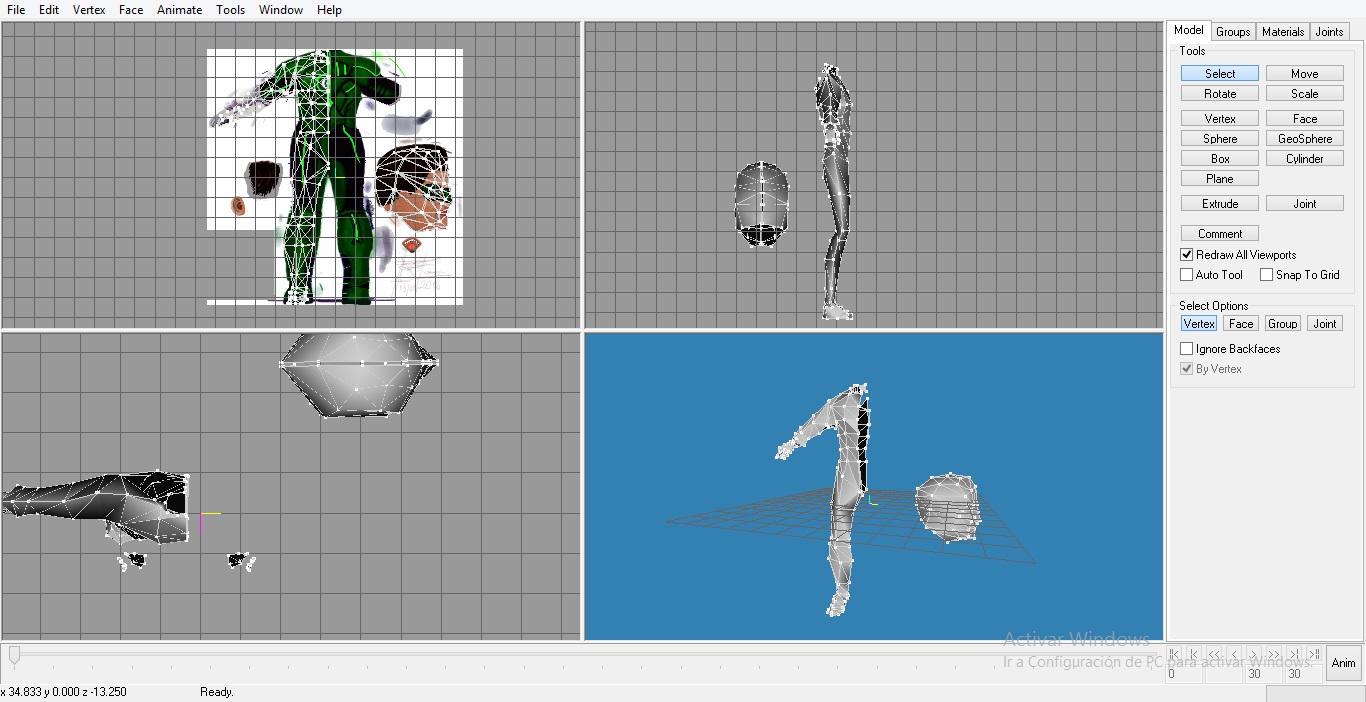The image size is (1366, 702).
Task: Click the Comment button
Action: 1220,234
